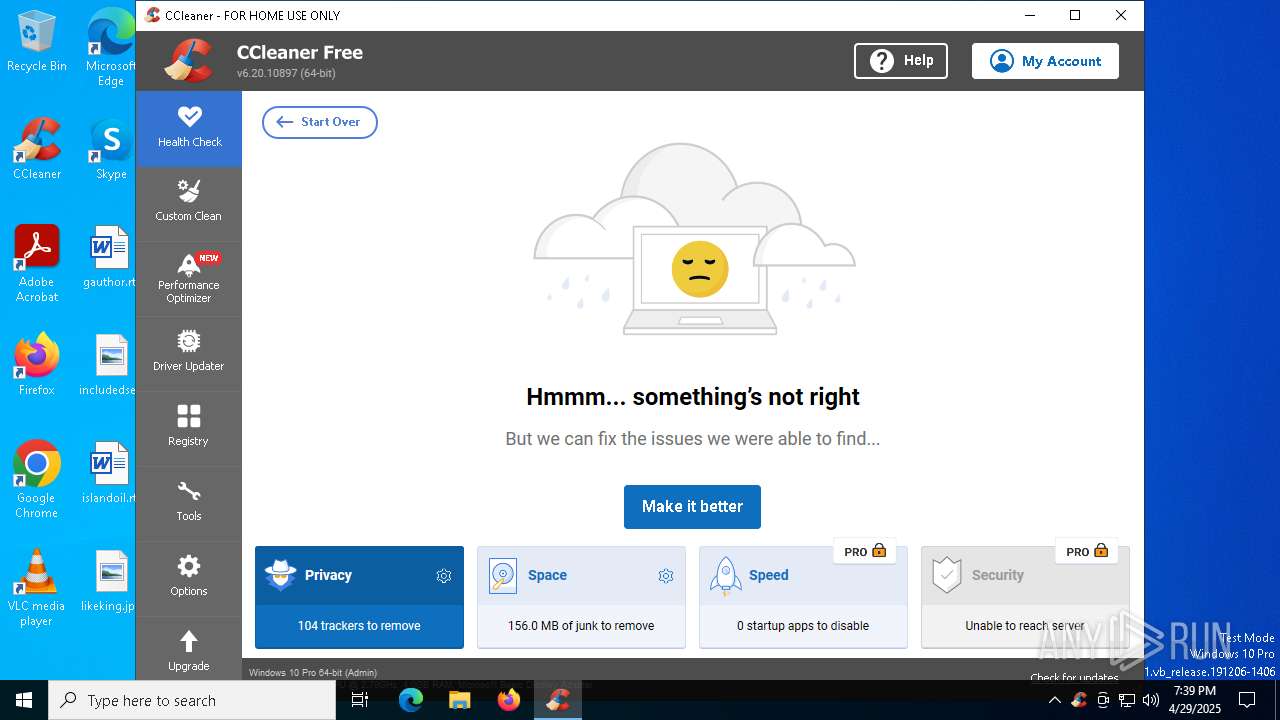Click the Make it better button

(x=692, y=507)
